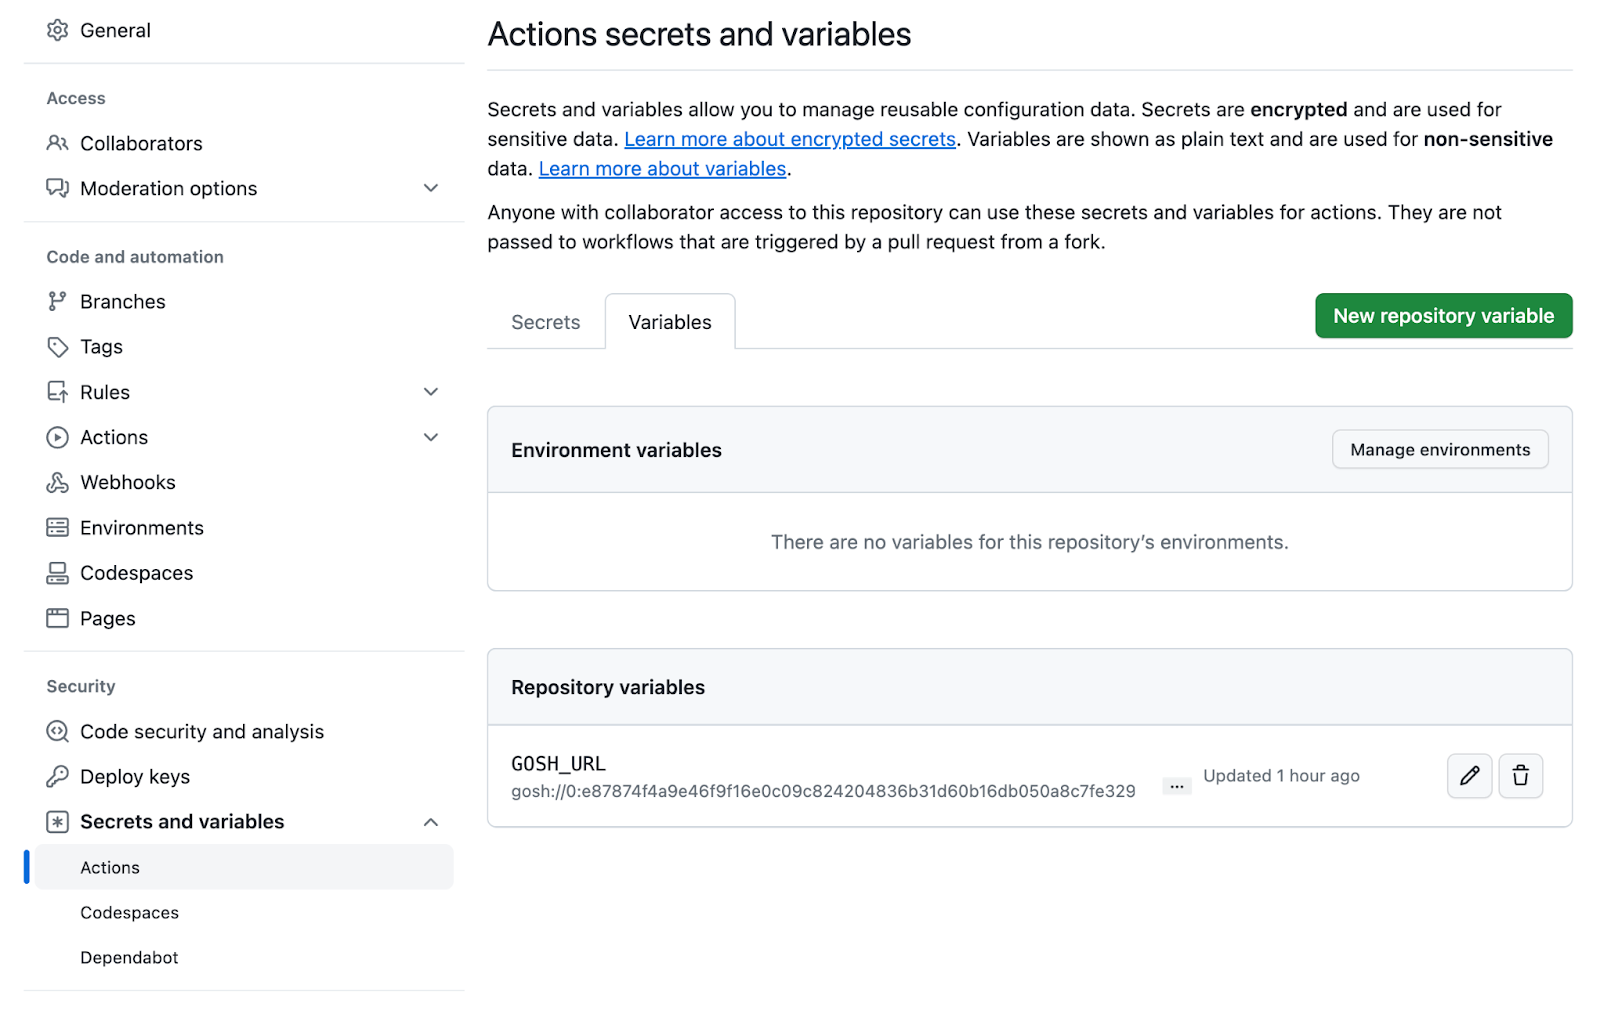Expand truncated GOSH_URL value with ellipsis
The width and height of the screenshot is (1600, 1016).
1177,787
